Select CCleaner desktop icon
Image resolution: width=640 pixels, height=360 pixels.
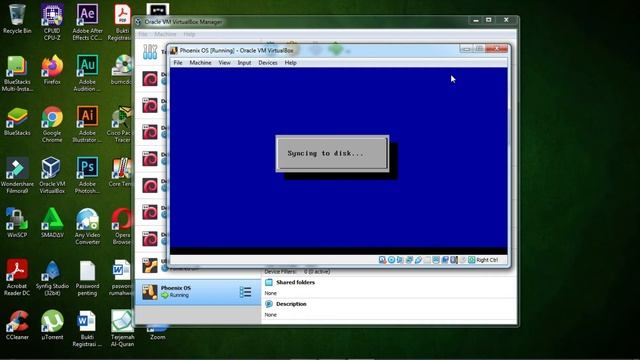[x=17, y=325]
